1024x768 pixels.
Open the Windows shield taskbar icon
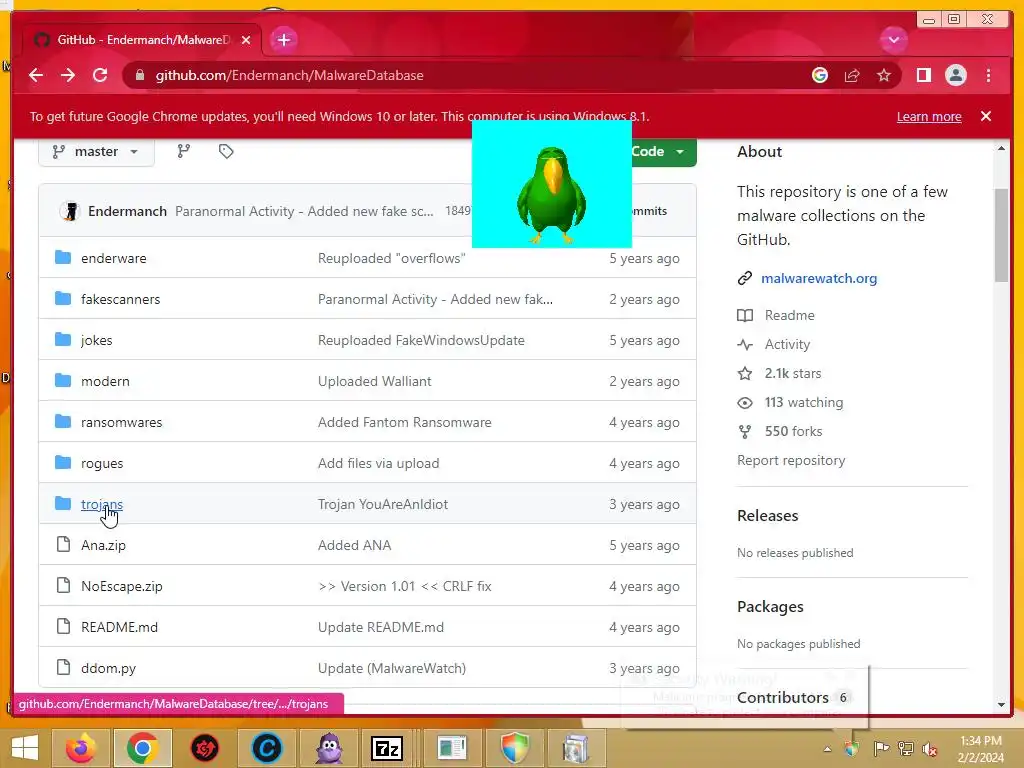(515, 748)
